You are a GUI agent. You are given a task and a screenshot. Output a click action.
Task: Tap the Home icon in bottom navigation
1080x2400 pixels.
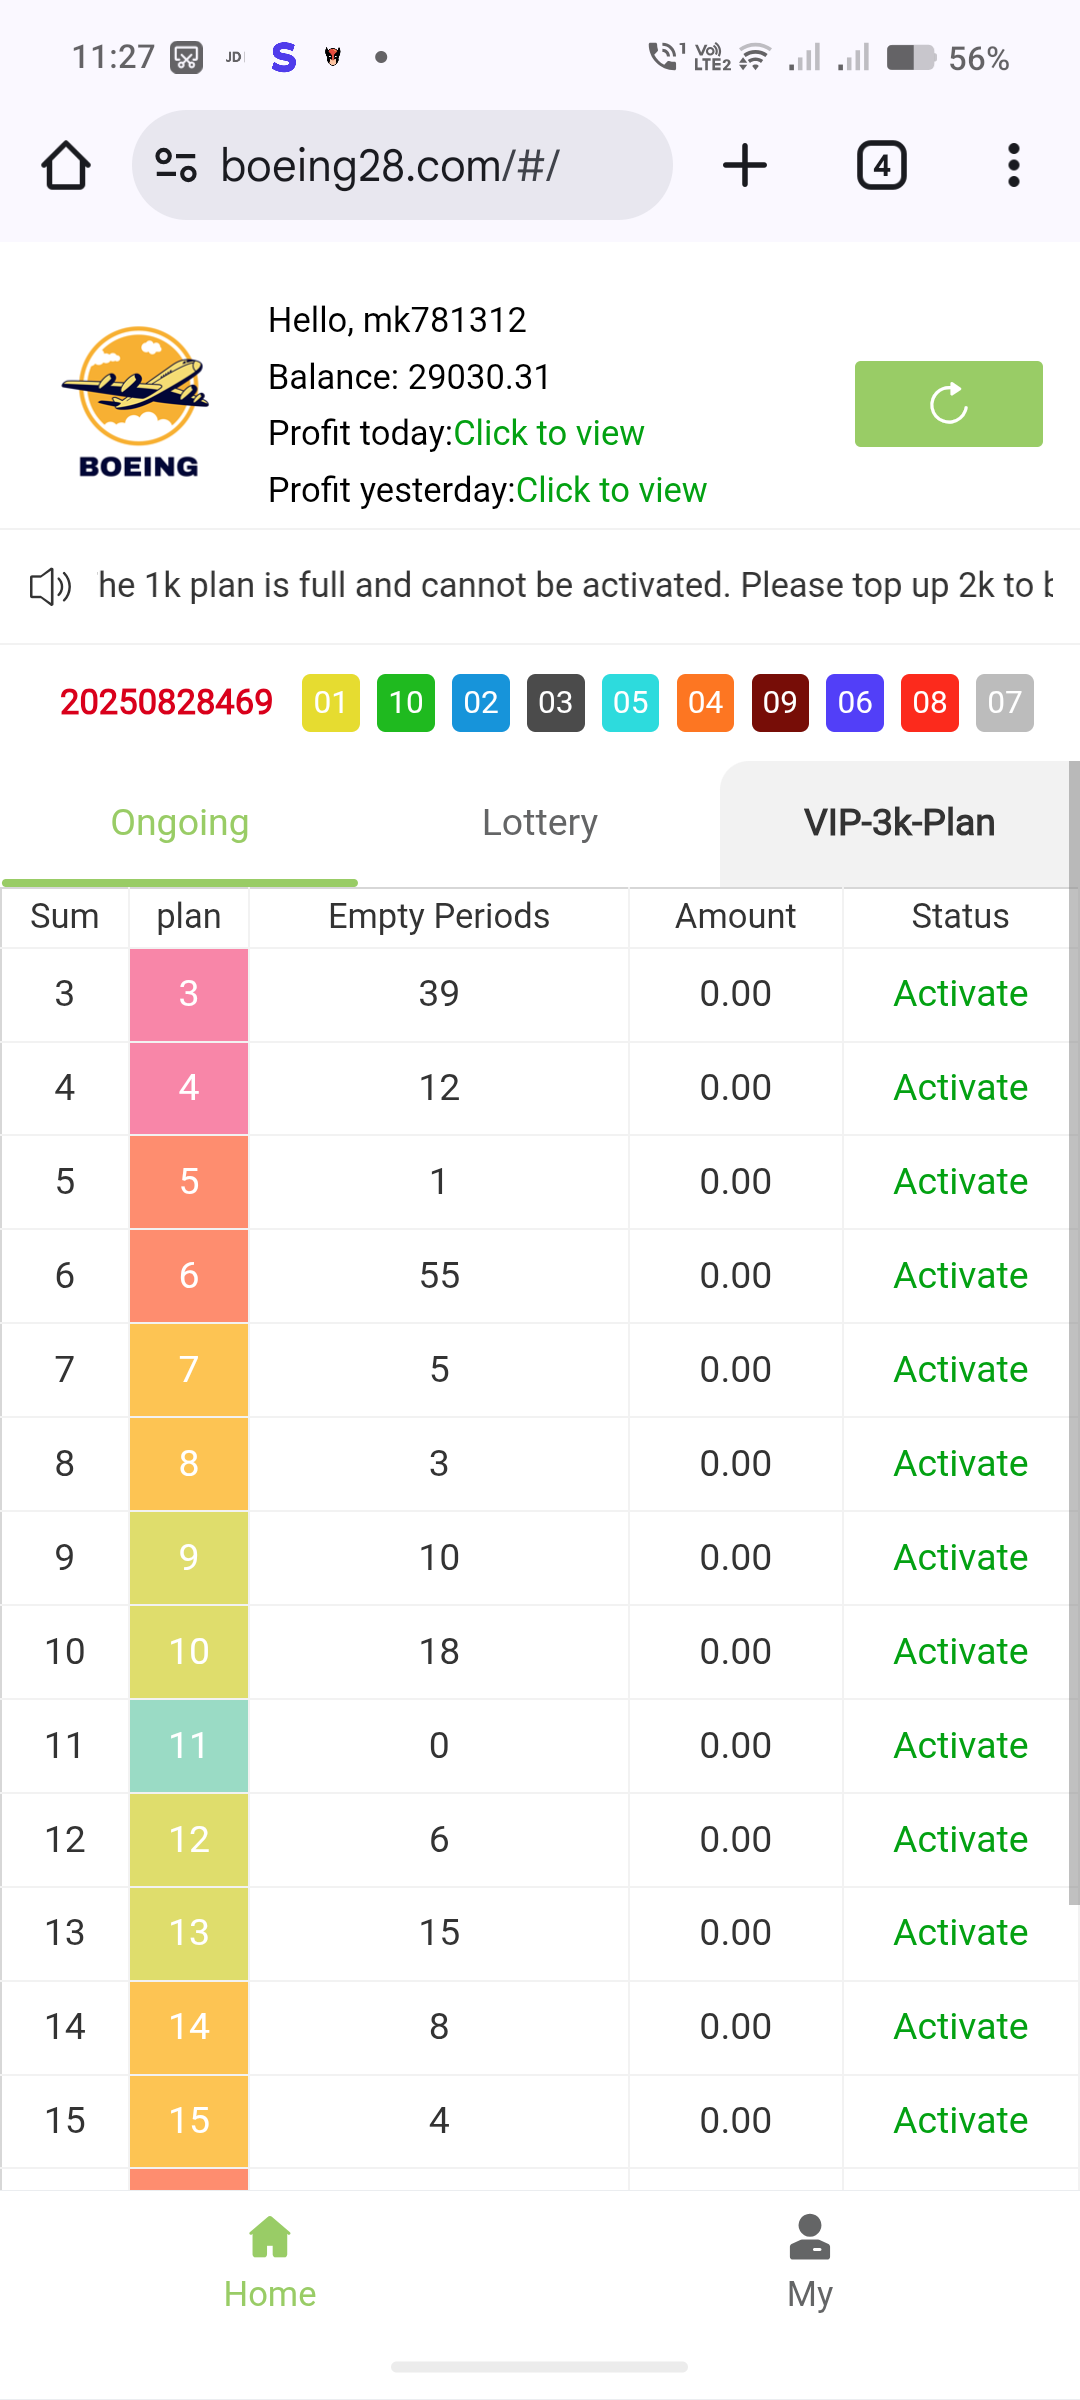pyautogui.click(x=270, y=2240)
